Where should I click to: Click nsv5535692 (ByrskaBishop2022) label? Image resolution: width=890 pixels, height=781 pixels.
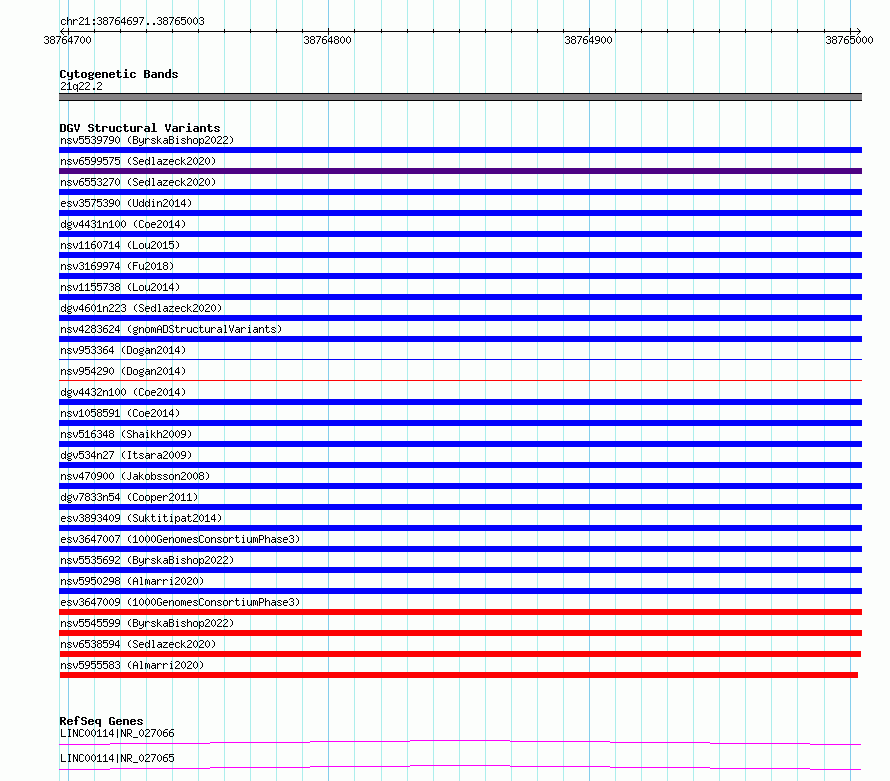147,560
